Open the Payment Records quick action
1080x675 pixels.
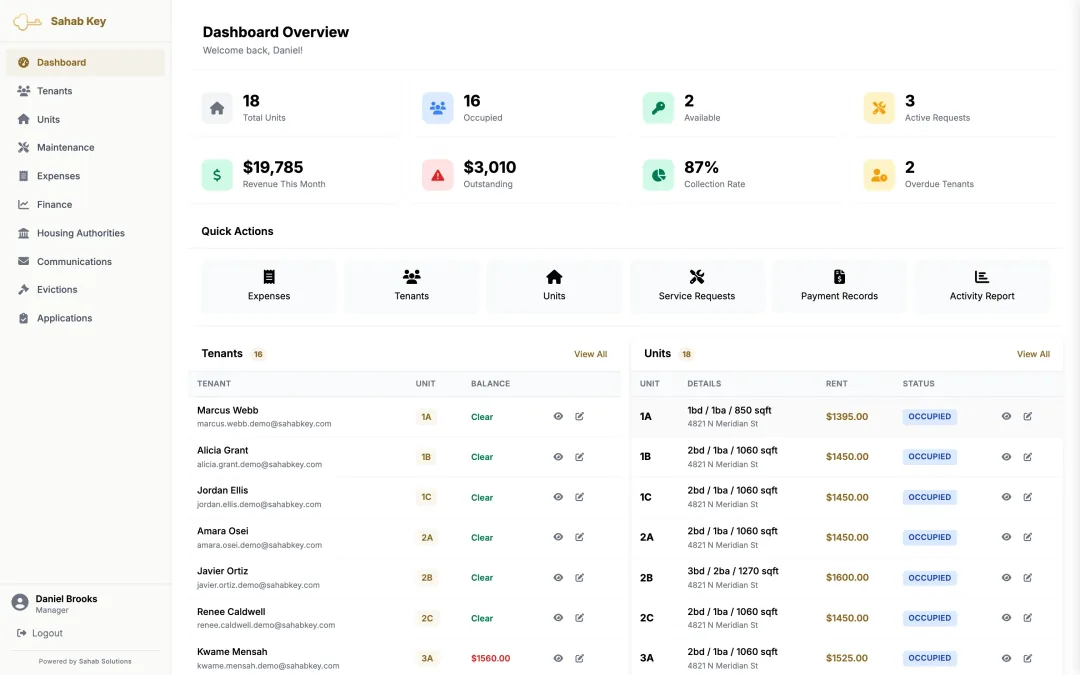coord(839,286)
